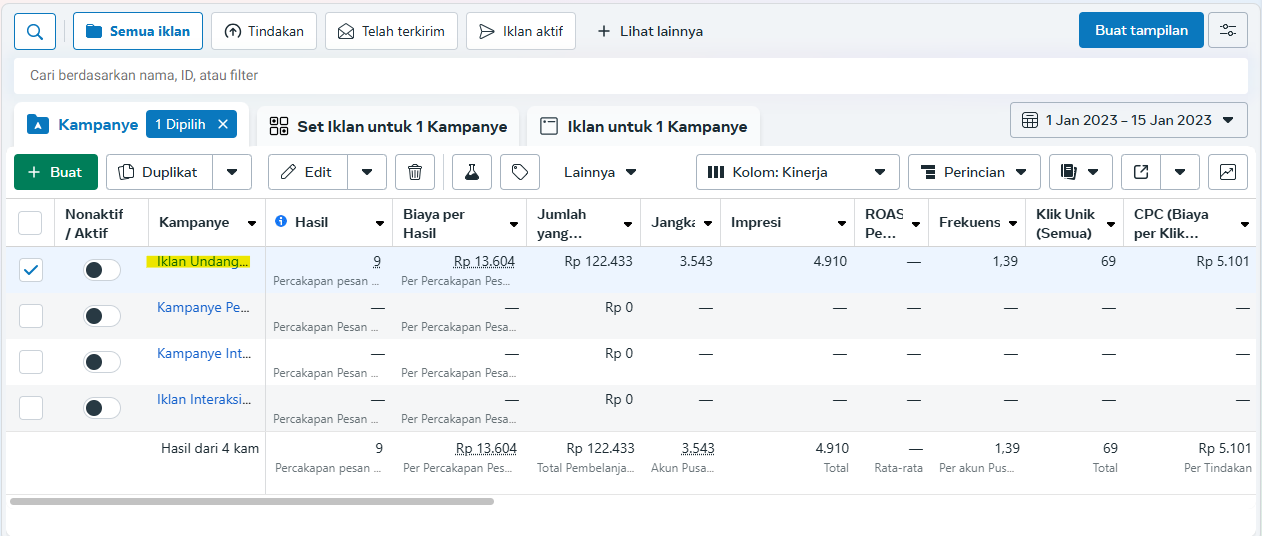Image resolution: width=1262 pixels, height=536 pixels.
Task: Delete selected campaign with trash icon
Action: 415,172
